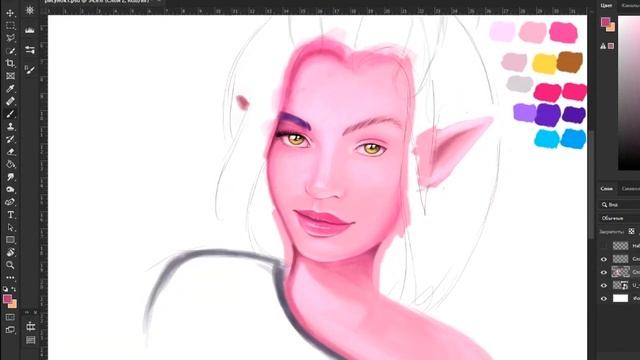Select the Frame tool
Screen dimensions: 640x360
coord(10,76)
